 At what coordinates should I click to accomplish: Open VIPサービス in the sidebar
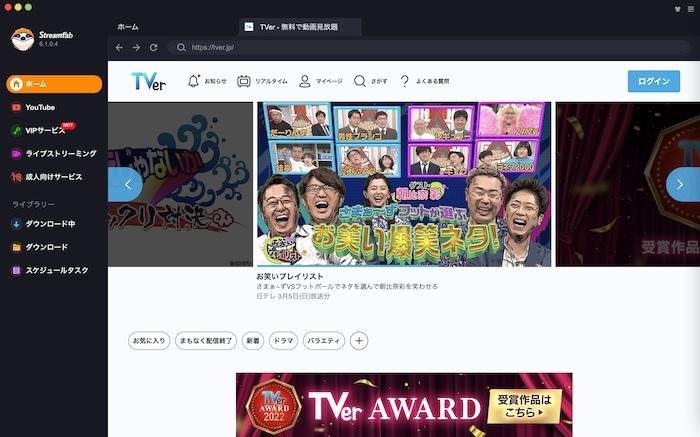coord(45,130)
